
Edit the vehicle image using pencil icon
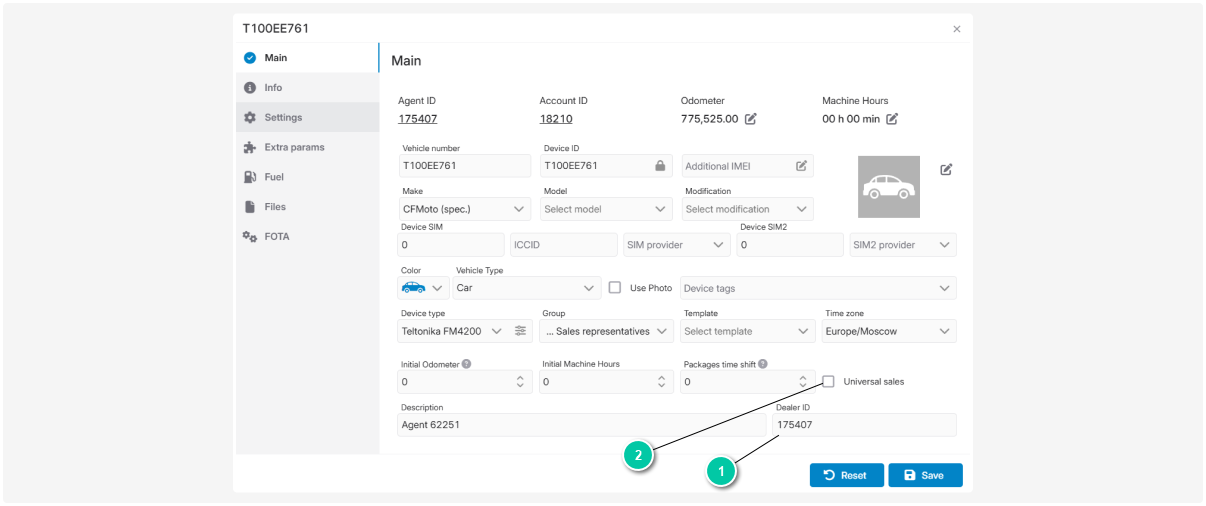pos(946,169)
